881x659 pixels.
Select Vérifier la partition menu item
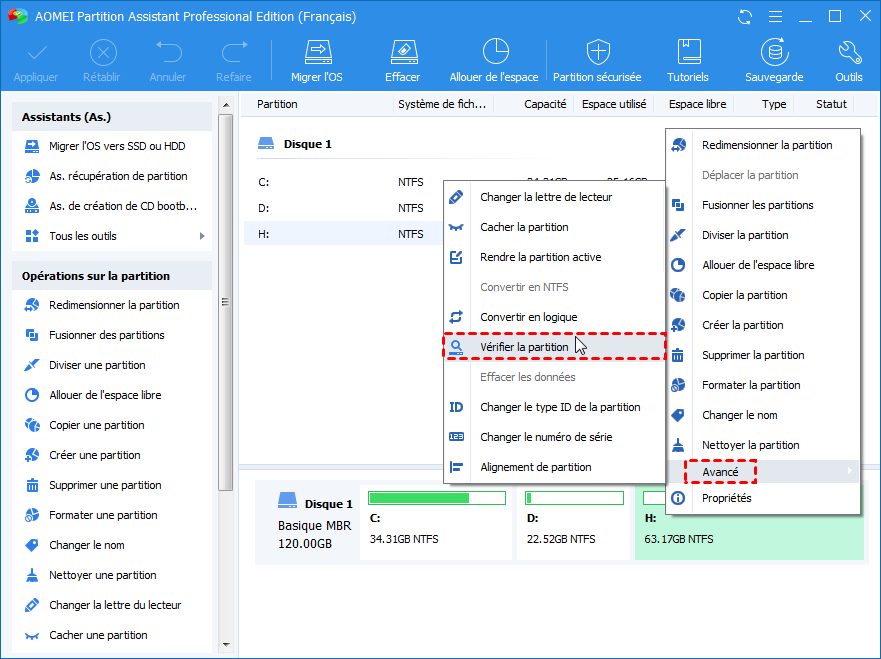(555, 347)
